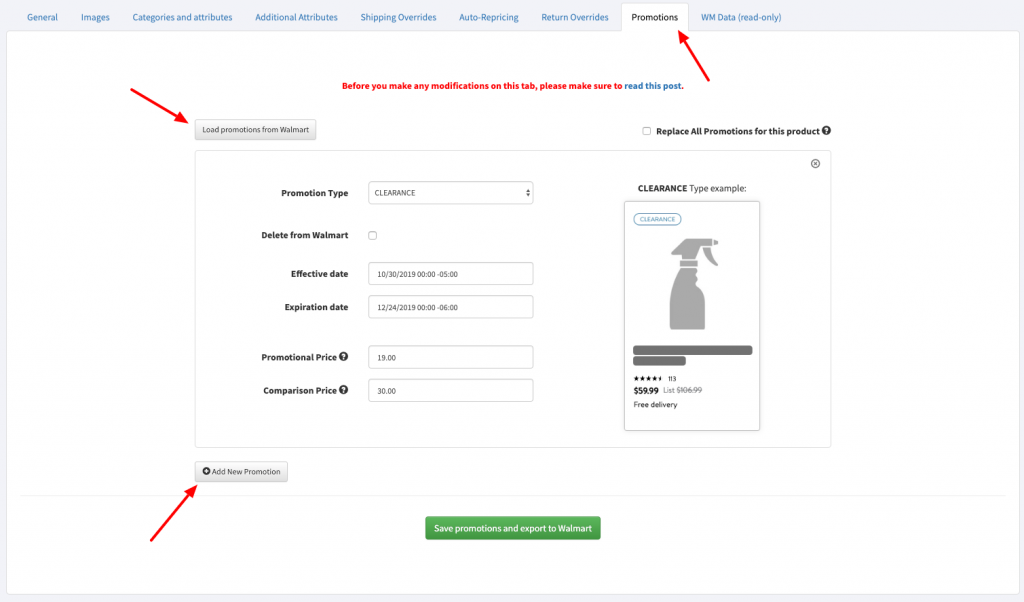This screenshot has width=1024, height=602.
Task: Open the Categories and attributes tab
Action: [182, 17]
